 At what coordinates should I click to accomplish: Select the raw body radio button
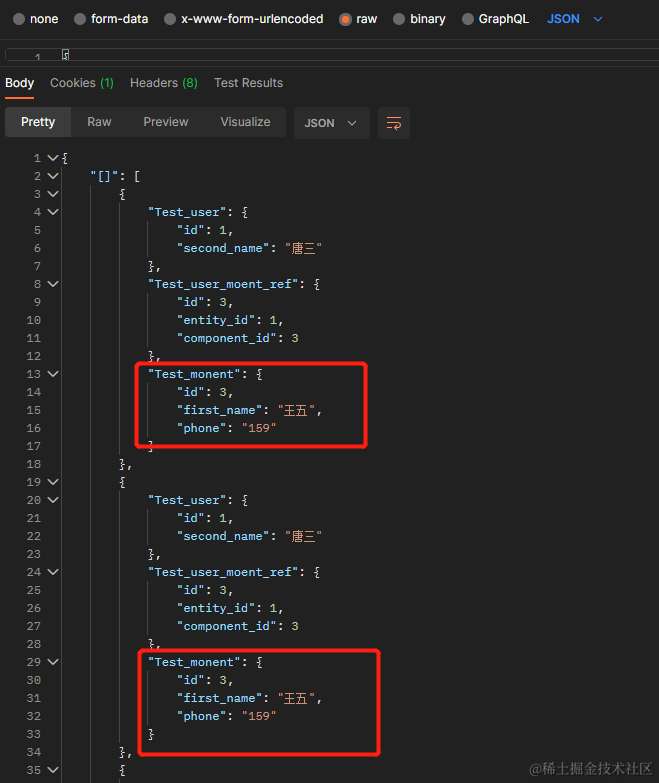coord(345,19)
